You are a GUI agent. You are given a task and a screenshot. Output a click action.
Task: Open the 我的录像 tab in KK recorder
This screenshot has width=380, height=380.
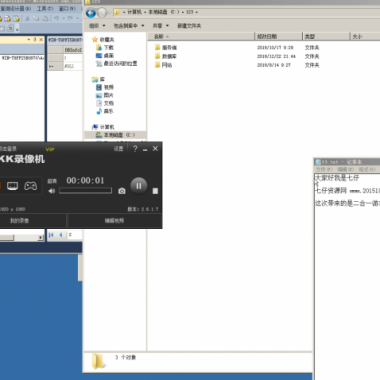(19, 220)
